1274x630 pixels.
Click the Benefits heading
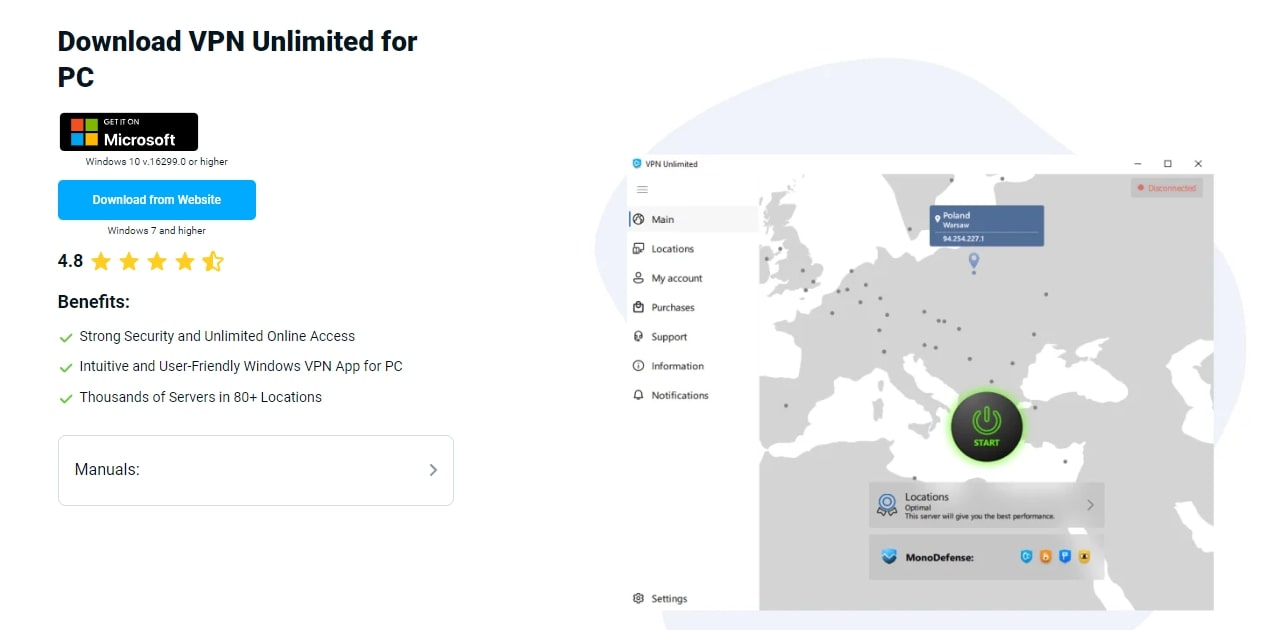tap(94, 301)
